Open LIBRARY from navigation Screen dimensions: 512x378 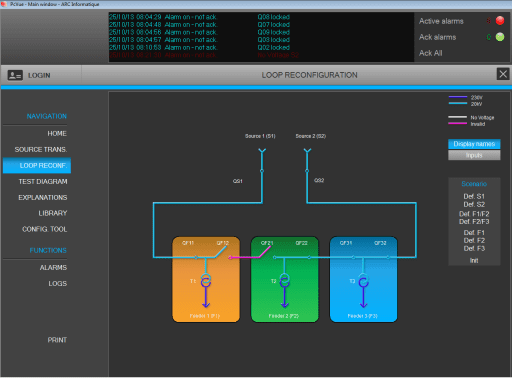(x=53, y=213)
